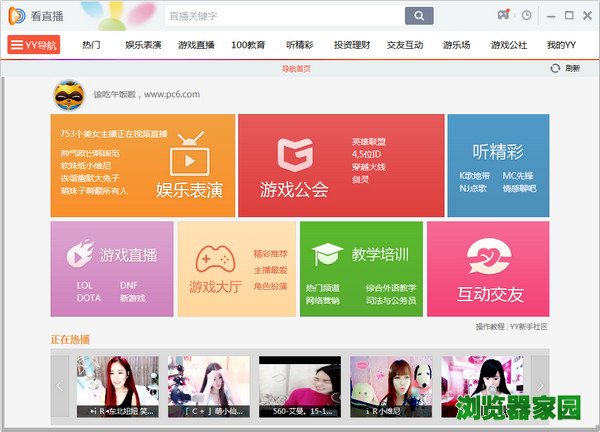Click the 刷新 refresh icon
The image size is (600, 432).
pyautogui.click(x=555, y=68)
